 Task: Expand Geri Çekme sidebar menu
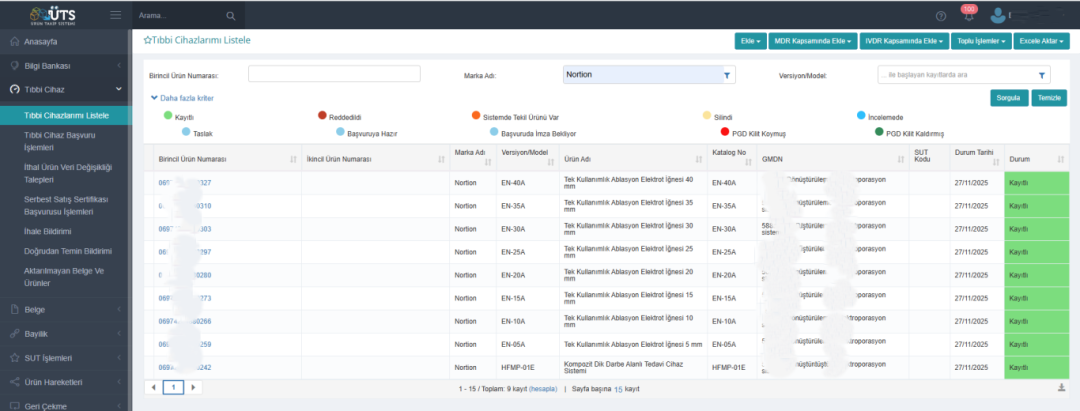(65, 405)
